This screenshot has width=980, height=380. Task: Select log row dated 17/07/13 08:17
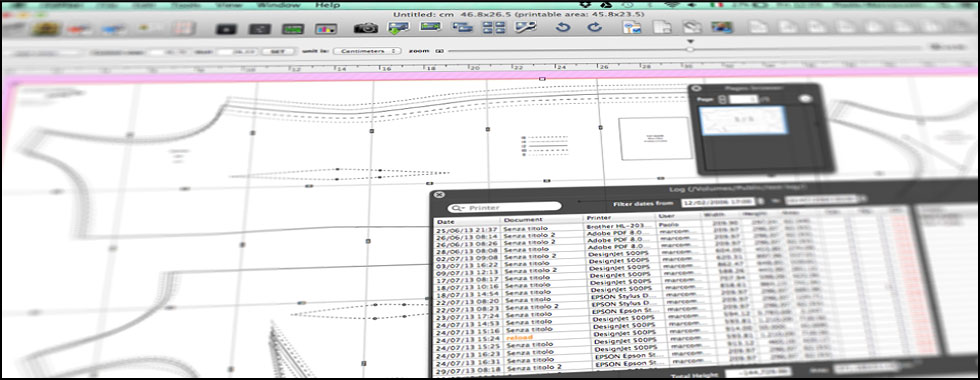(468, 281)
